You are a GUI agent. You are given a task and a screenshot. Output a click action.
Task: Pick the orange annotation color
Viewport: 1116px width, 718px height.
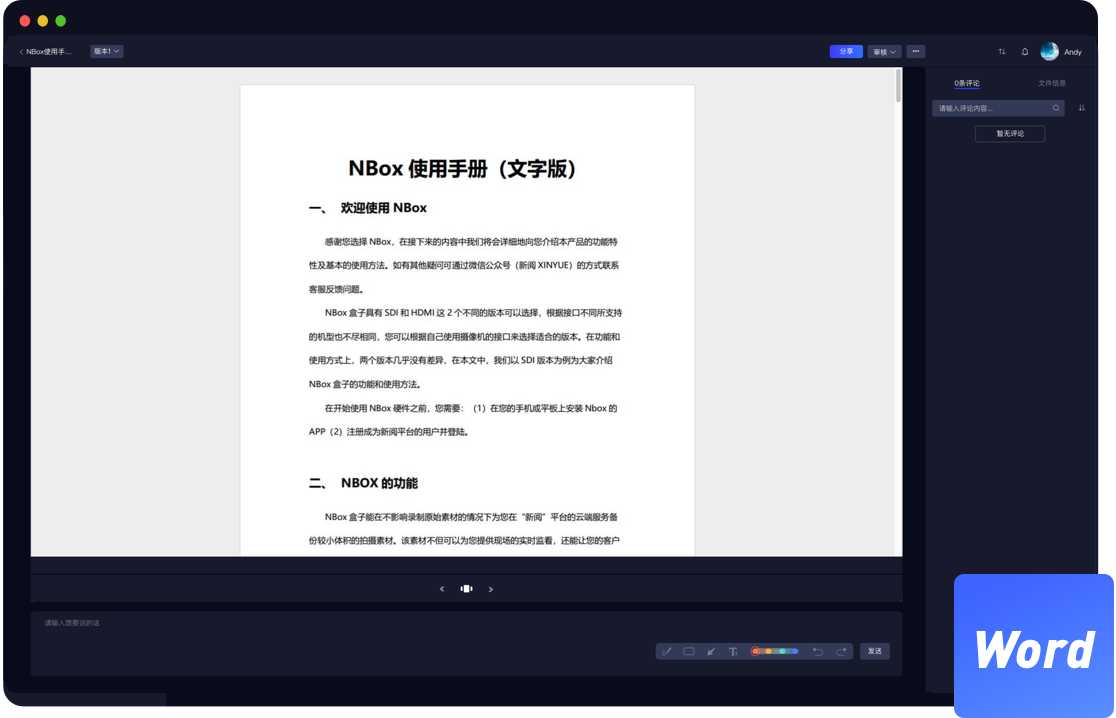(x=769, y=651)
